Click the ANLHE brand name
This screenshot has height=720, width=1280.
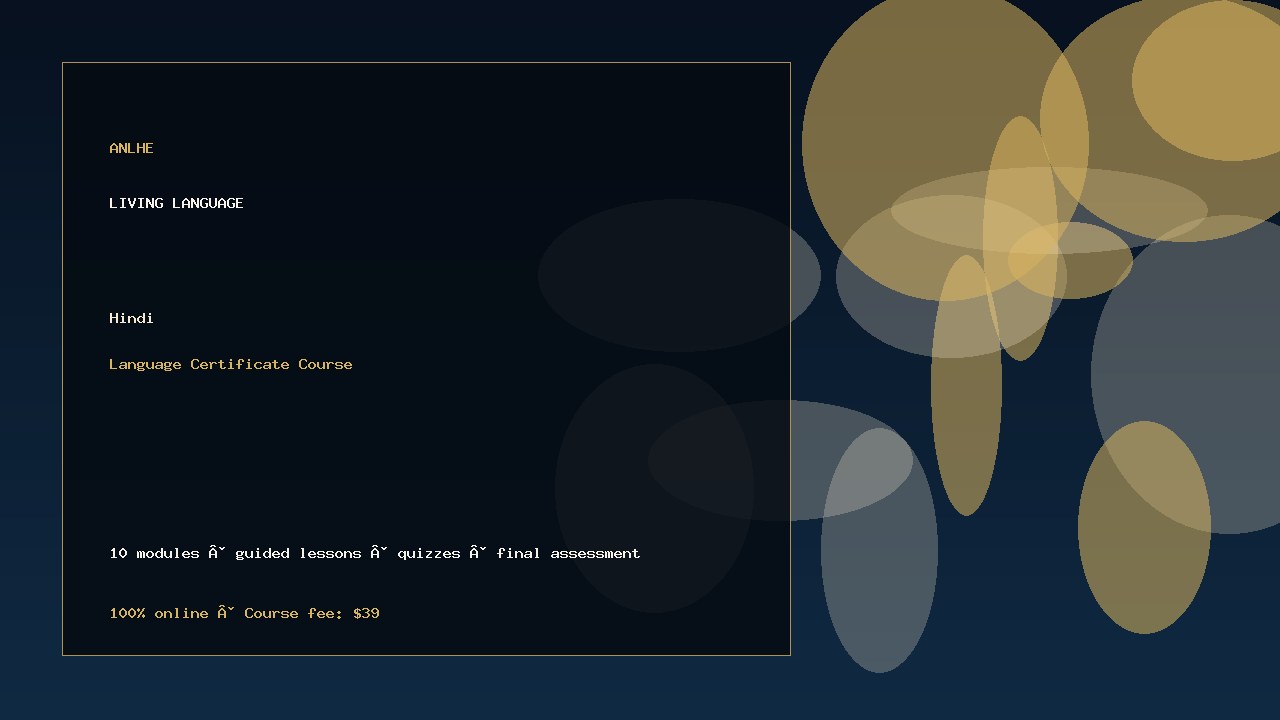(131, 148)
